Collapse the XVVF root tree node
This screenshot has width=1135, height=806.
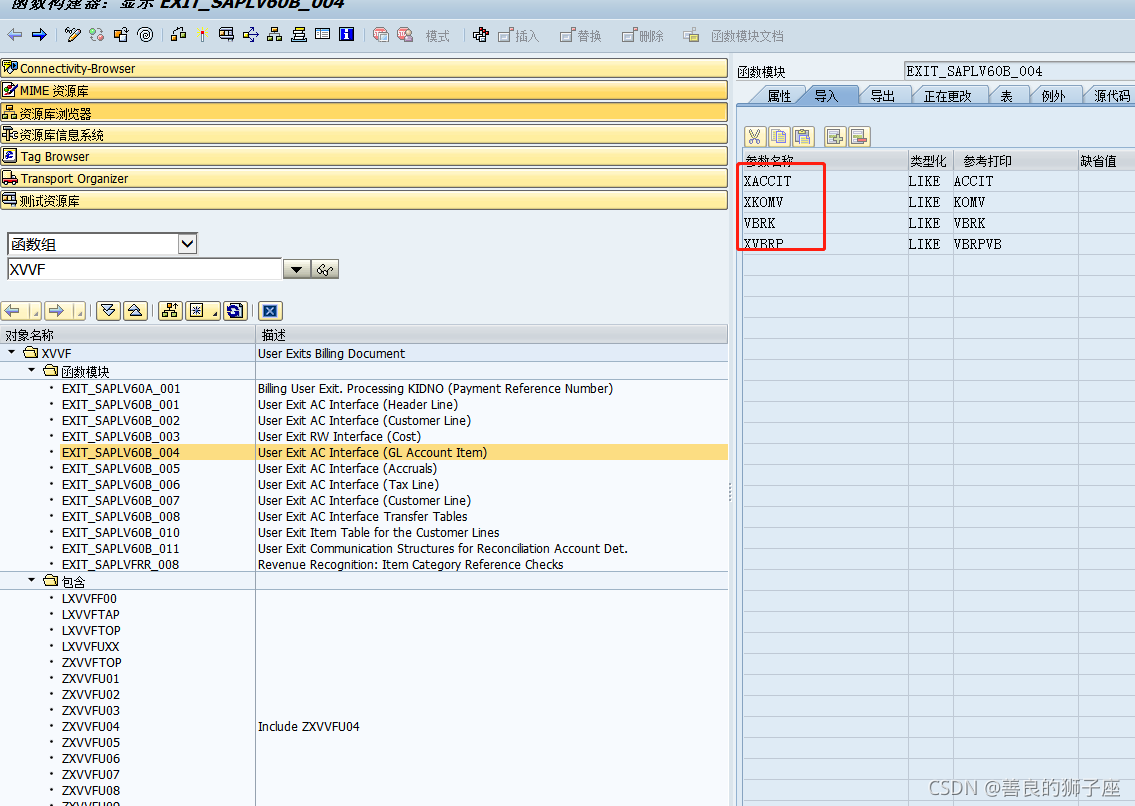(12, 353)
